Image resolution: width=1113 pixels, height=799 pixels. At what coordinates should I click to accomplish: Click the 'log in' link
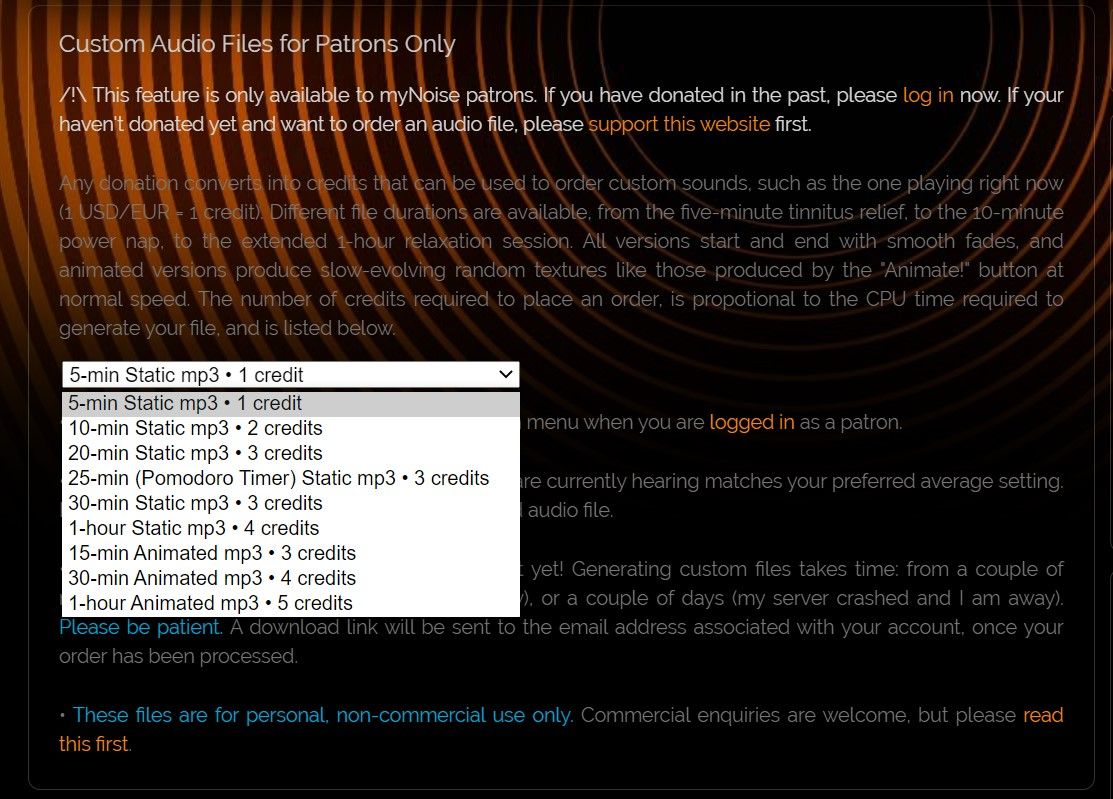pos(928,96)
